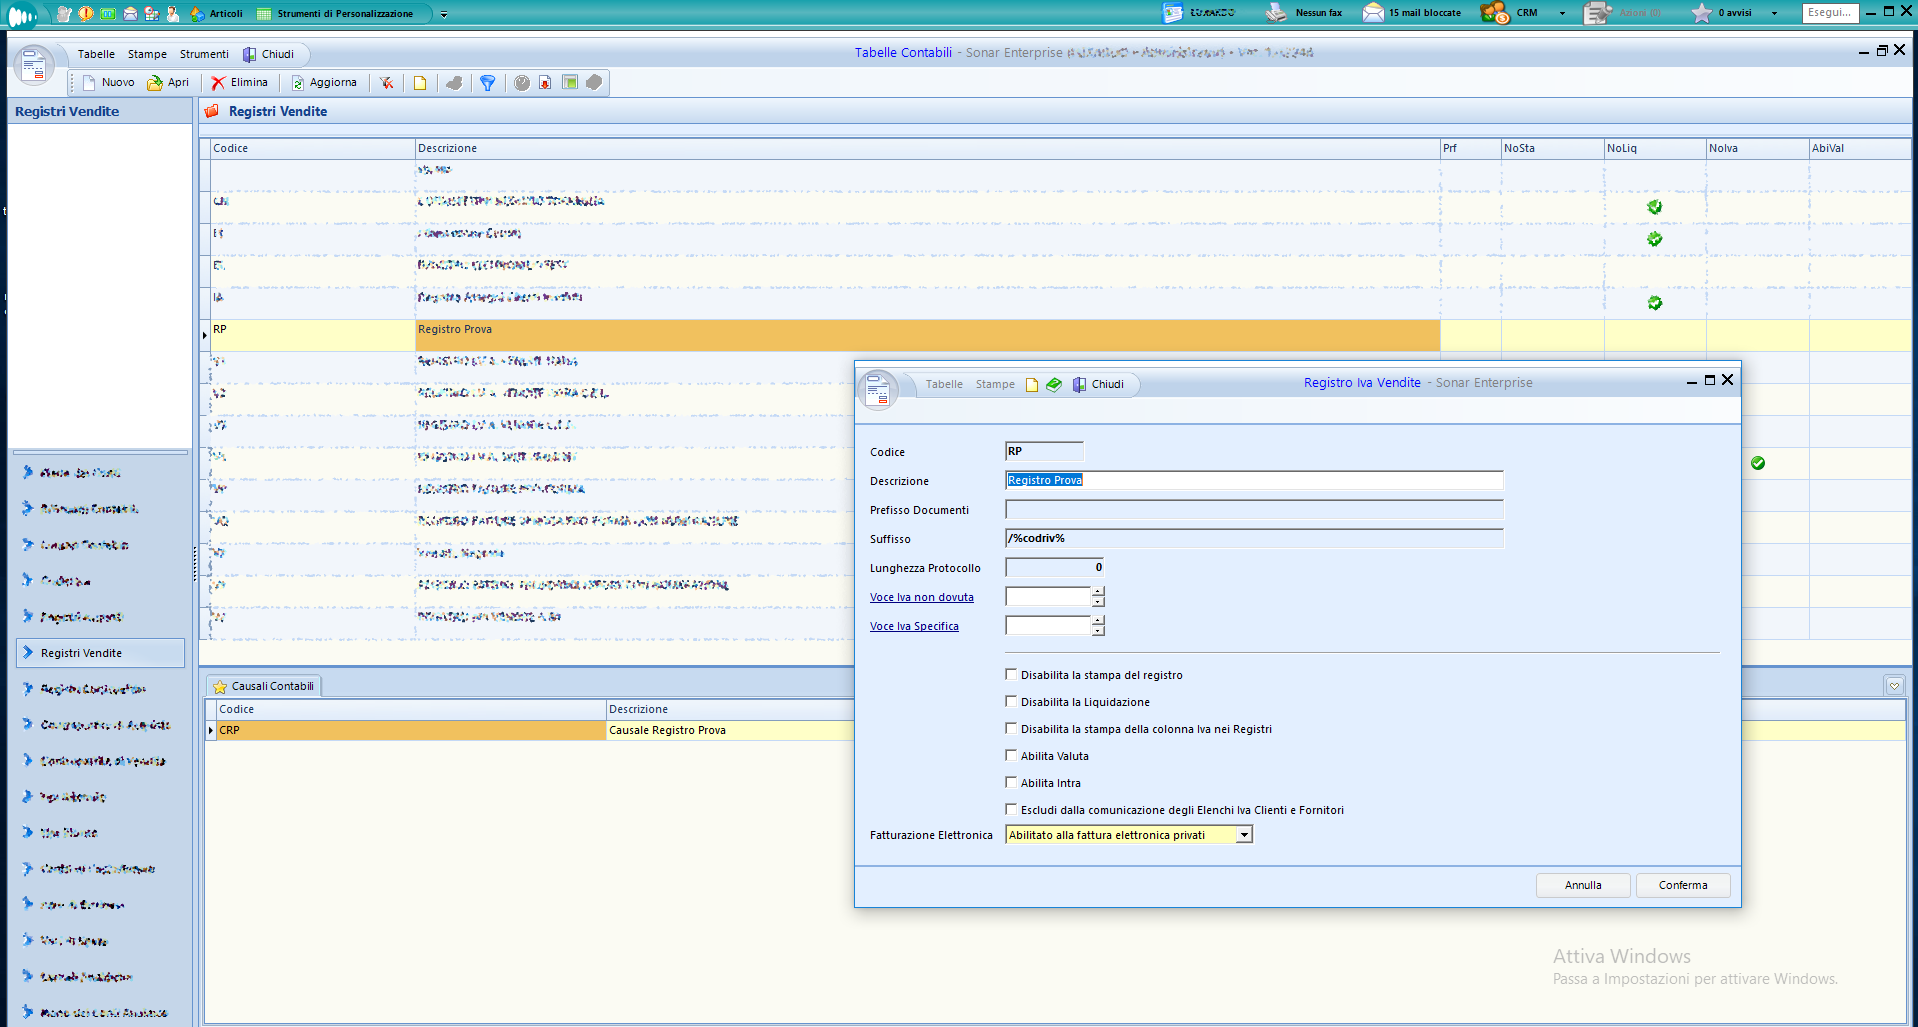Click the blue funnel filter icon

487,83
